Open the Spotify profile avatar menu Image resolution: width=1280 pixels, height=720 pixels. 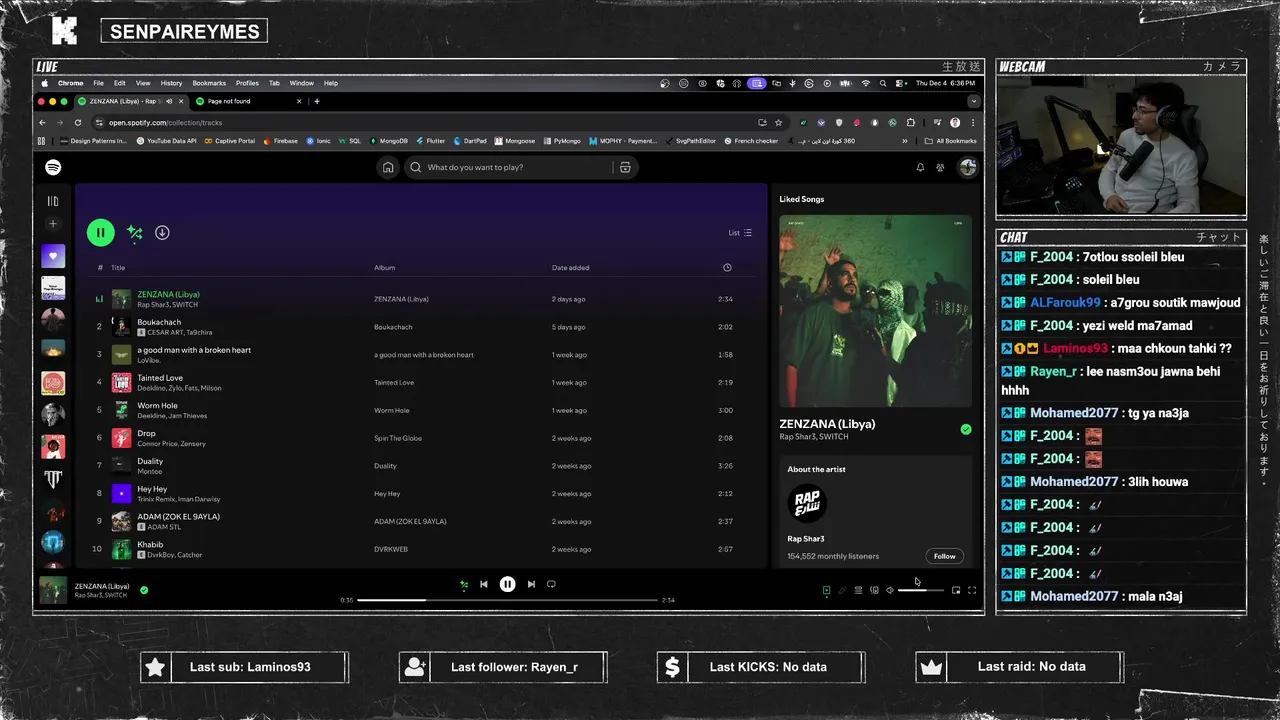click(968, 167)
